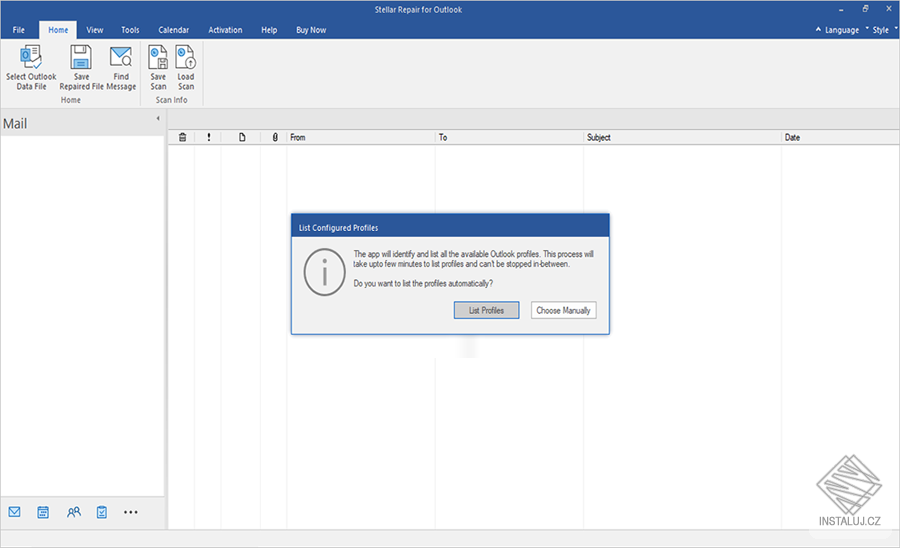The image size is (900, 548).
Task: Collapse the Mail pane with the arrow
Action: coord(158,119)
